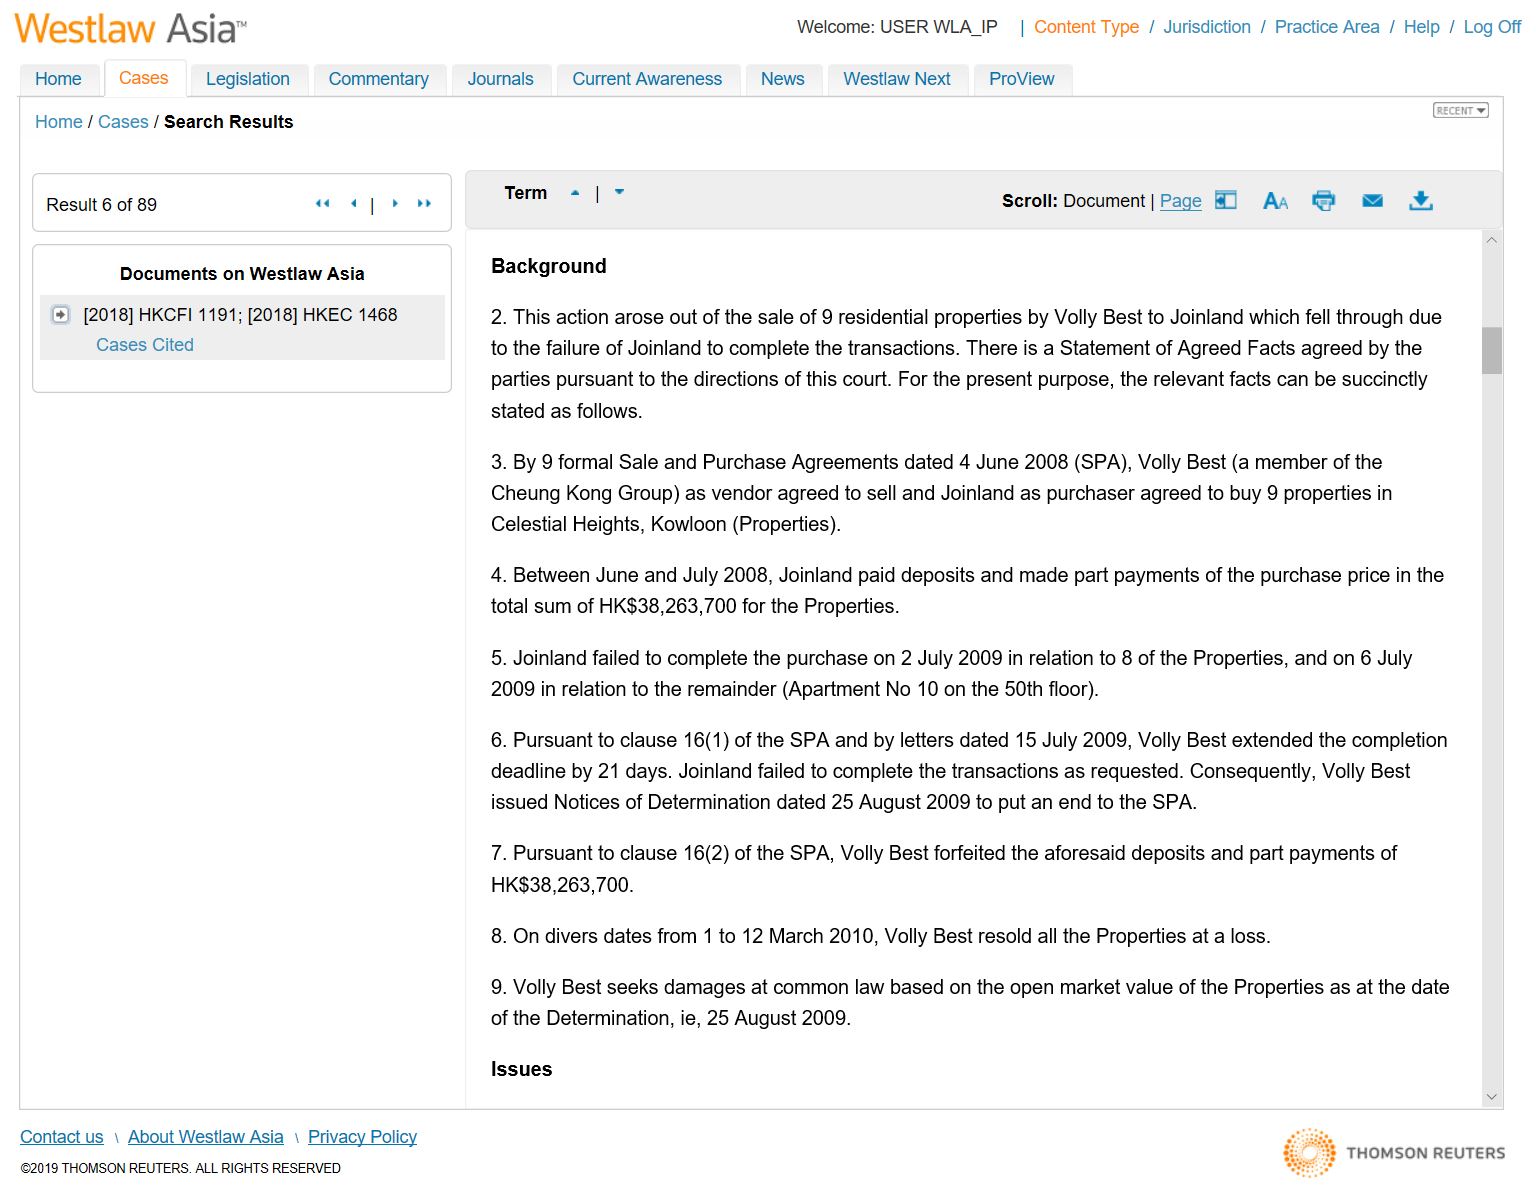This screenshot has width=1536, height=1186.
Task: Select the Cases tab
Action: point(144,78)
